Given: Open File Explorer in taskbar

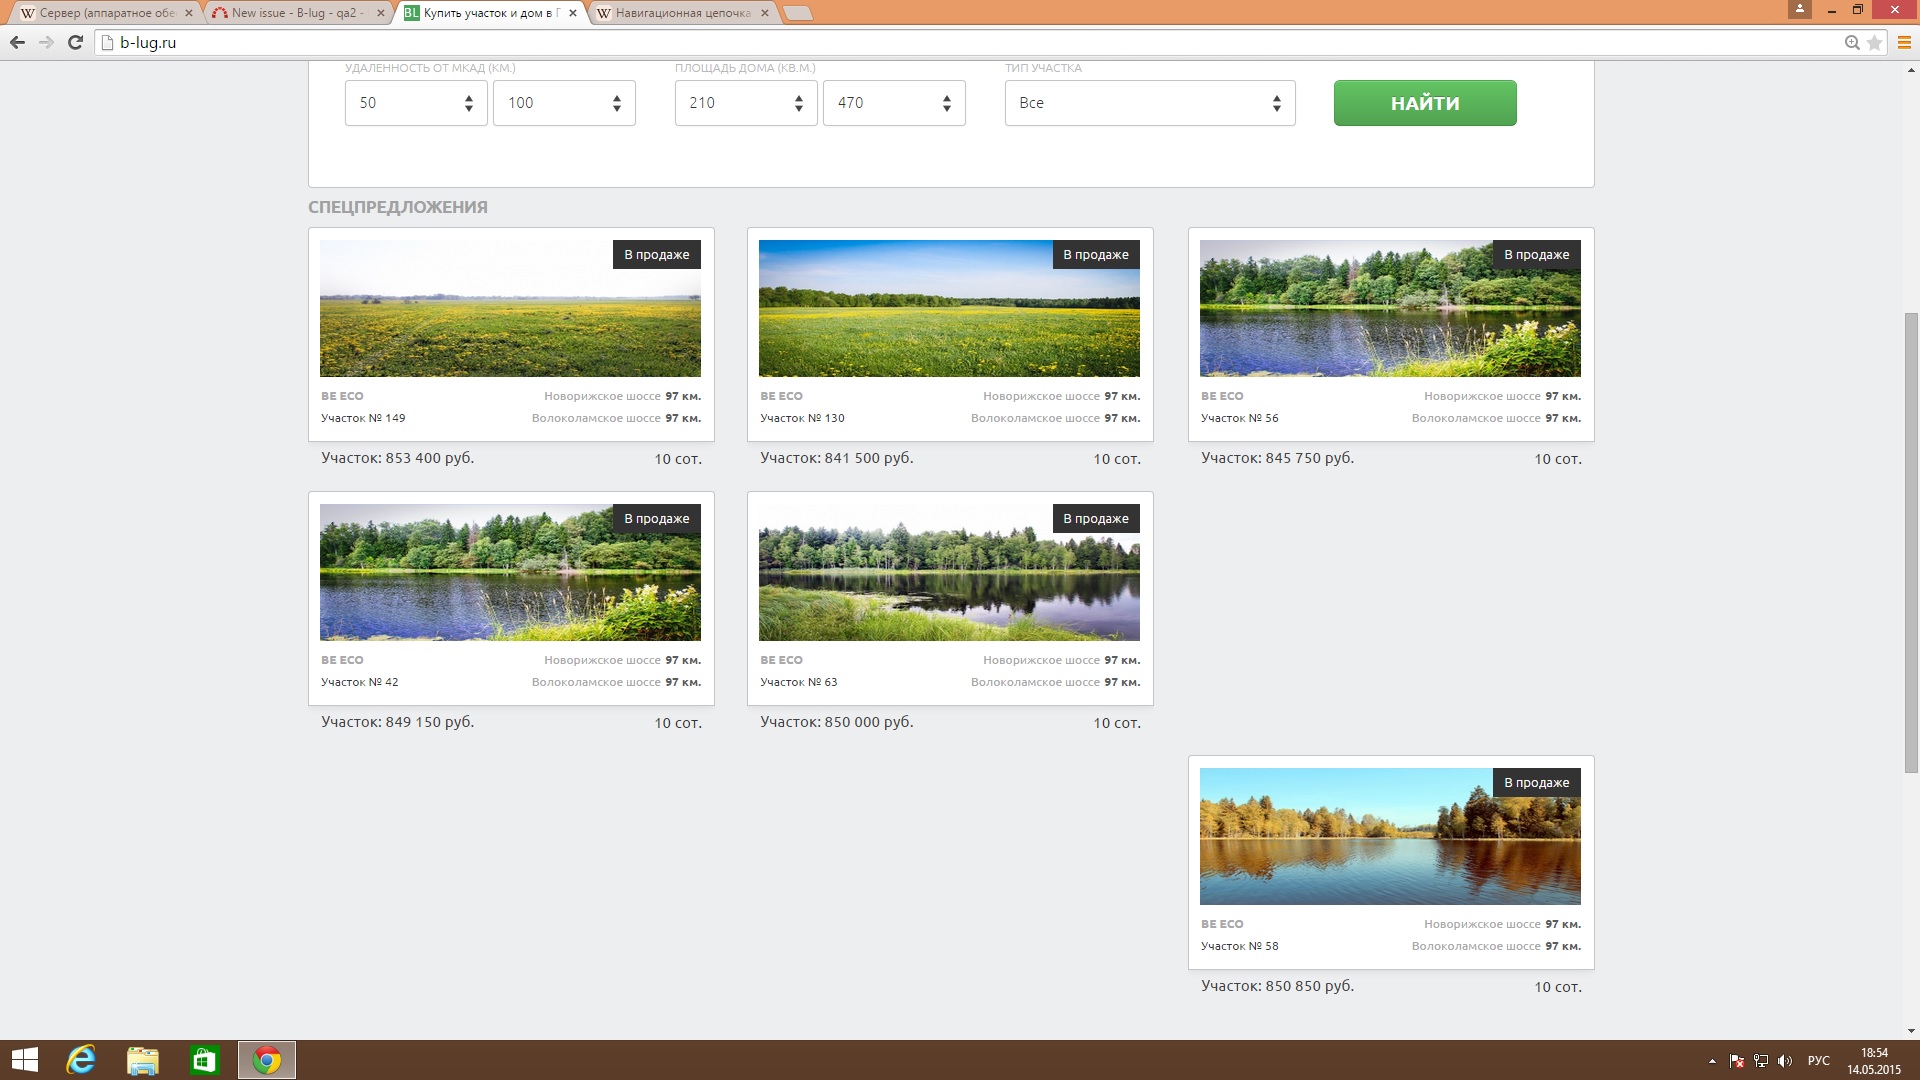Looking at the screenshot, I should pyautogui.click(x=143, y=1060).
